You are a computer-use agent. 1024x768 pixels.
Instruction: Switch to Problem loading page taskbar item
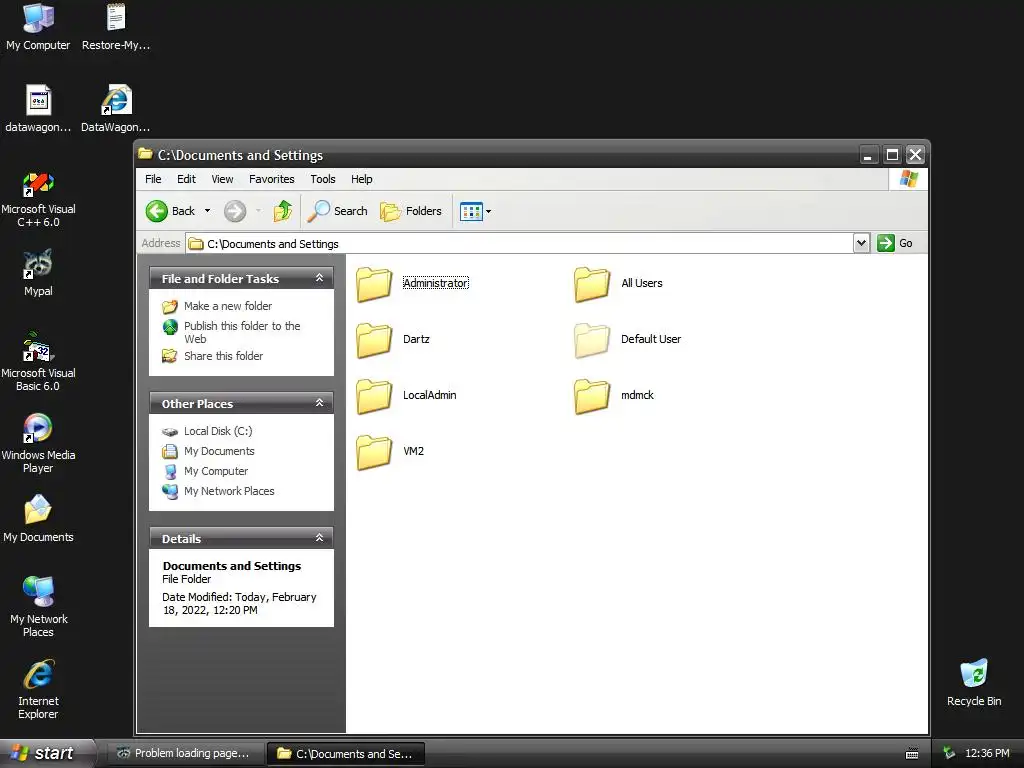(184, 754)
